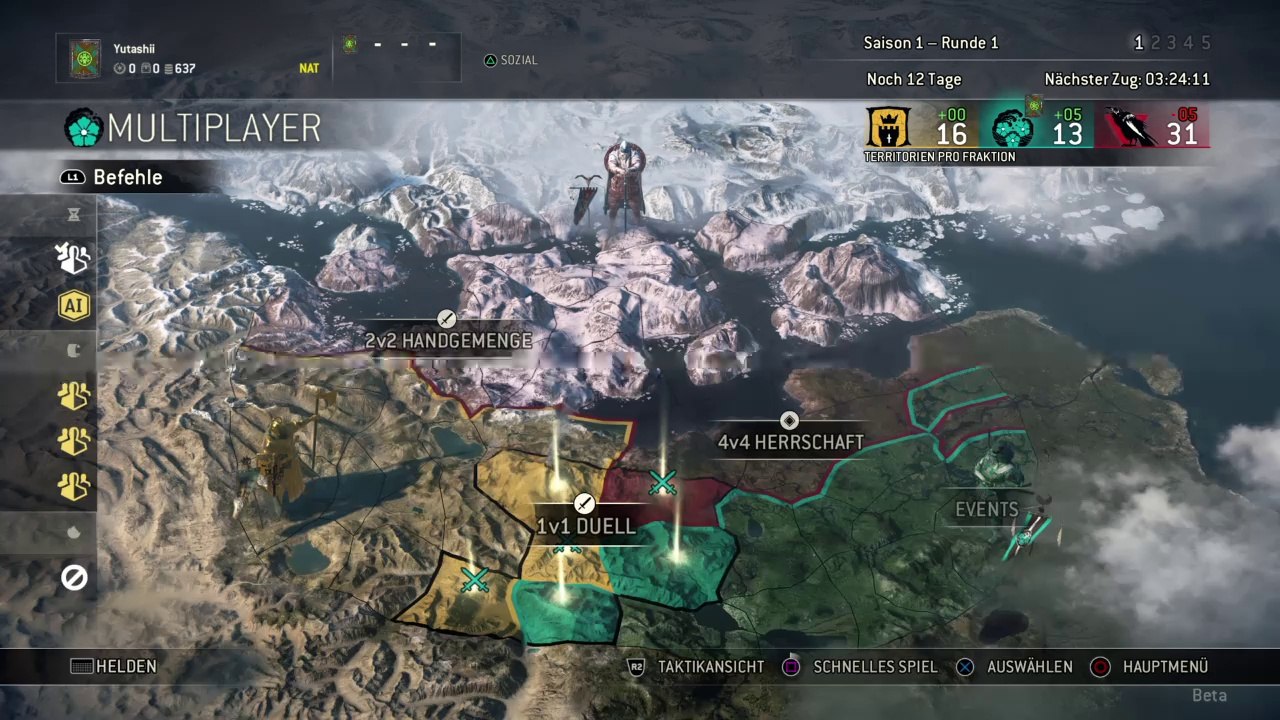Select the 1v1 Duell game mode label
The height and width of the screenshot is (720, 1280).
click(x=586, y=527)
